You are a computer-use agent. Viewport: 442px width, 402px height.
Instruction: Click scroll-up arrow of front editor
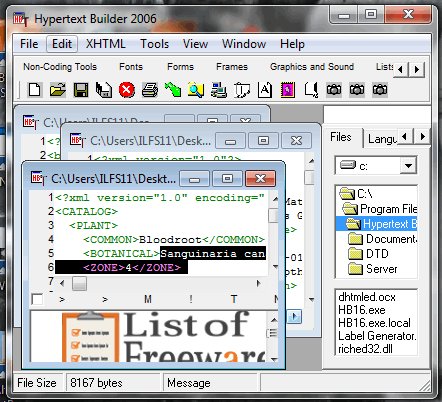pos(275,199)
